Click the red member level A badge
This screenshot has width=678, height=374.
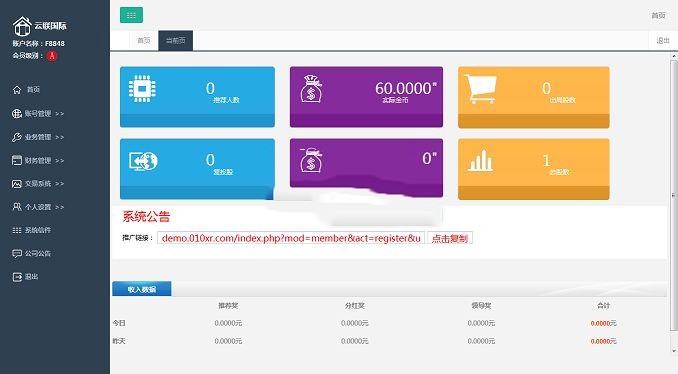52,55
